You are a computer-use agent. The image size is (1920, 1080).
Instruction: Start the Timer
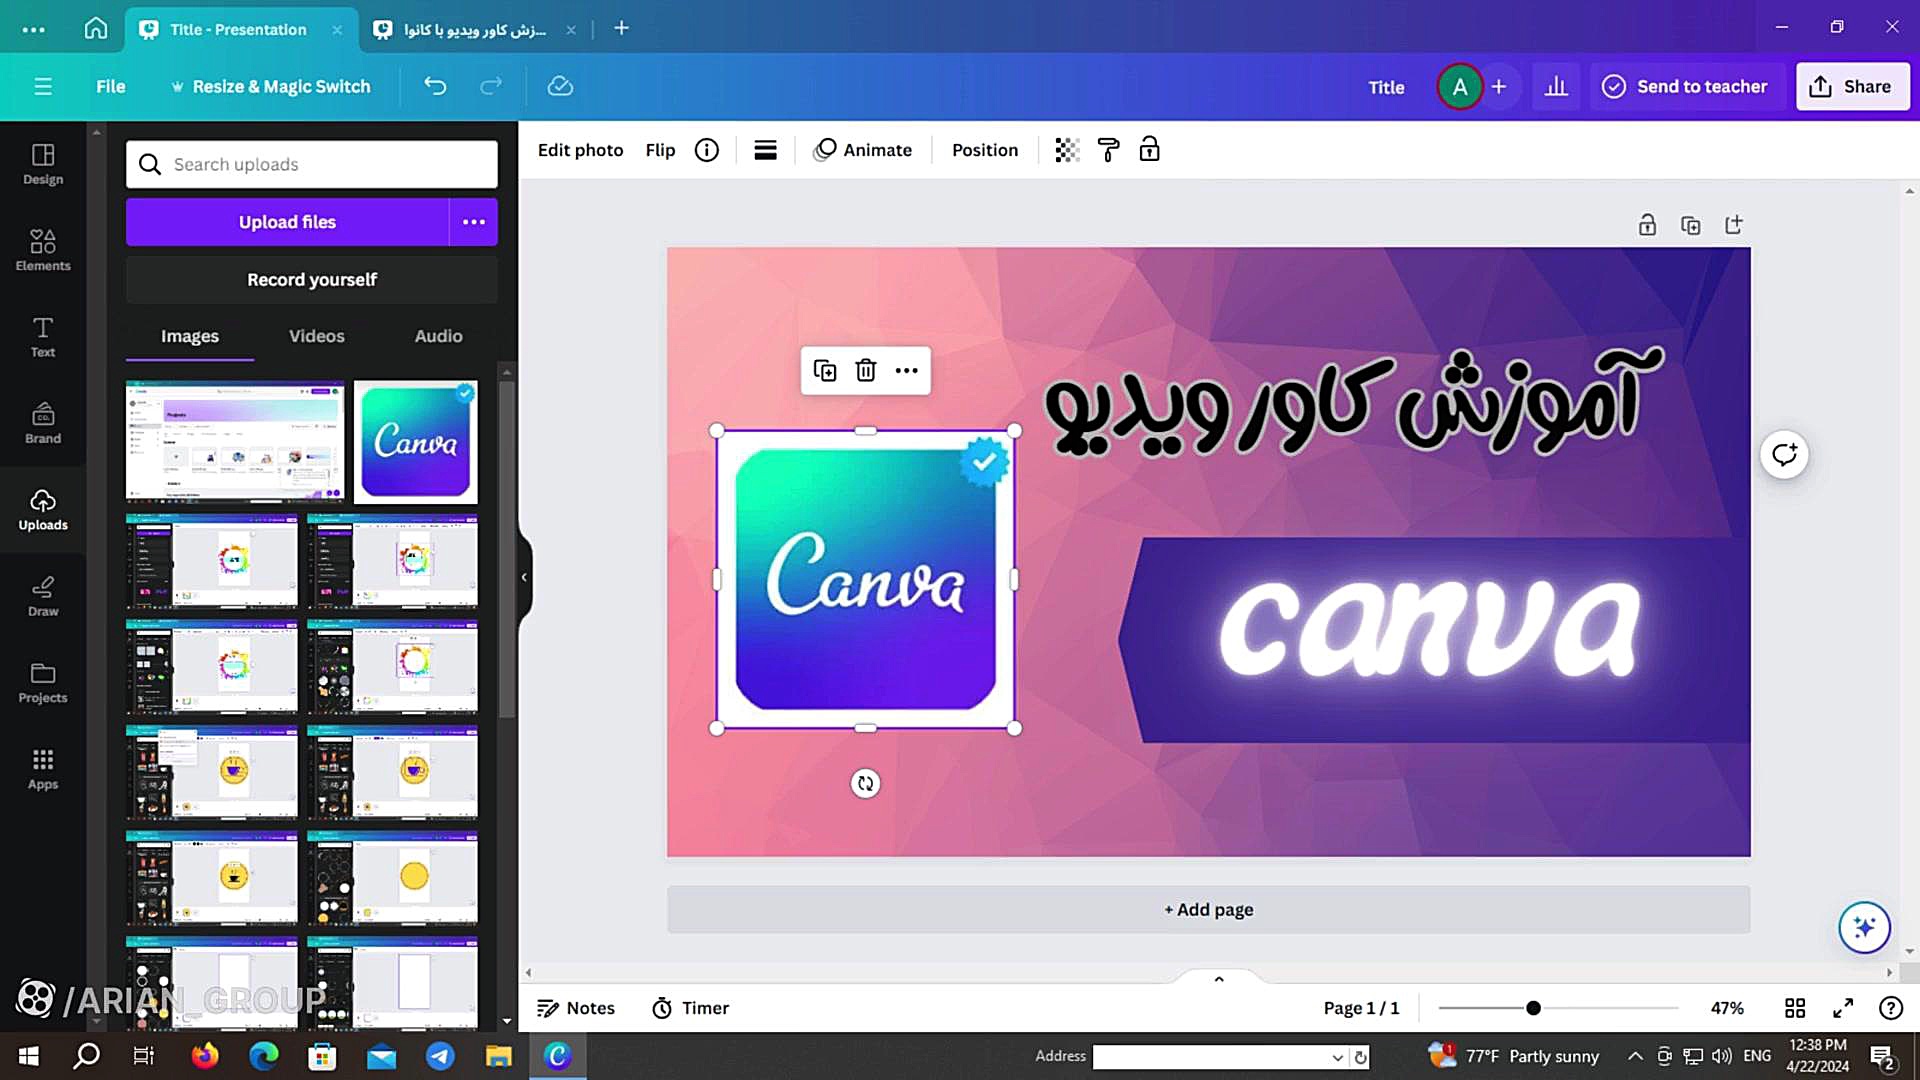tap(691, 1008)
